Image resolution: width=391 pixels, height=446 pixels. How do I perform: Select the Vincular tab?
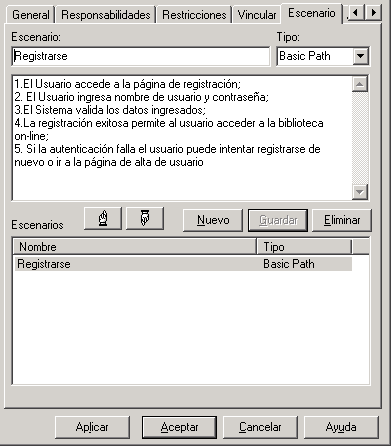point(257,15)
